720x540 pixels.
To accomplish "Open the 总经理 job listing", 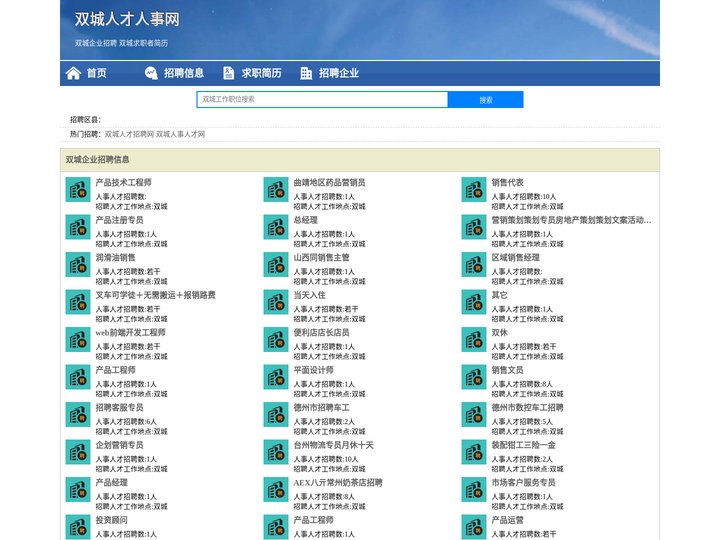I will click(305, 220).
